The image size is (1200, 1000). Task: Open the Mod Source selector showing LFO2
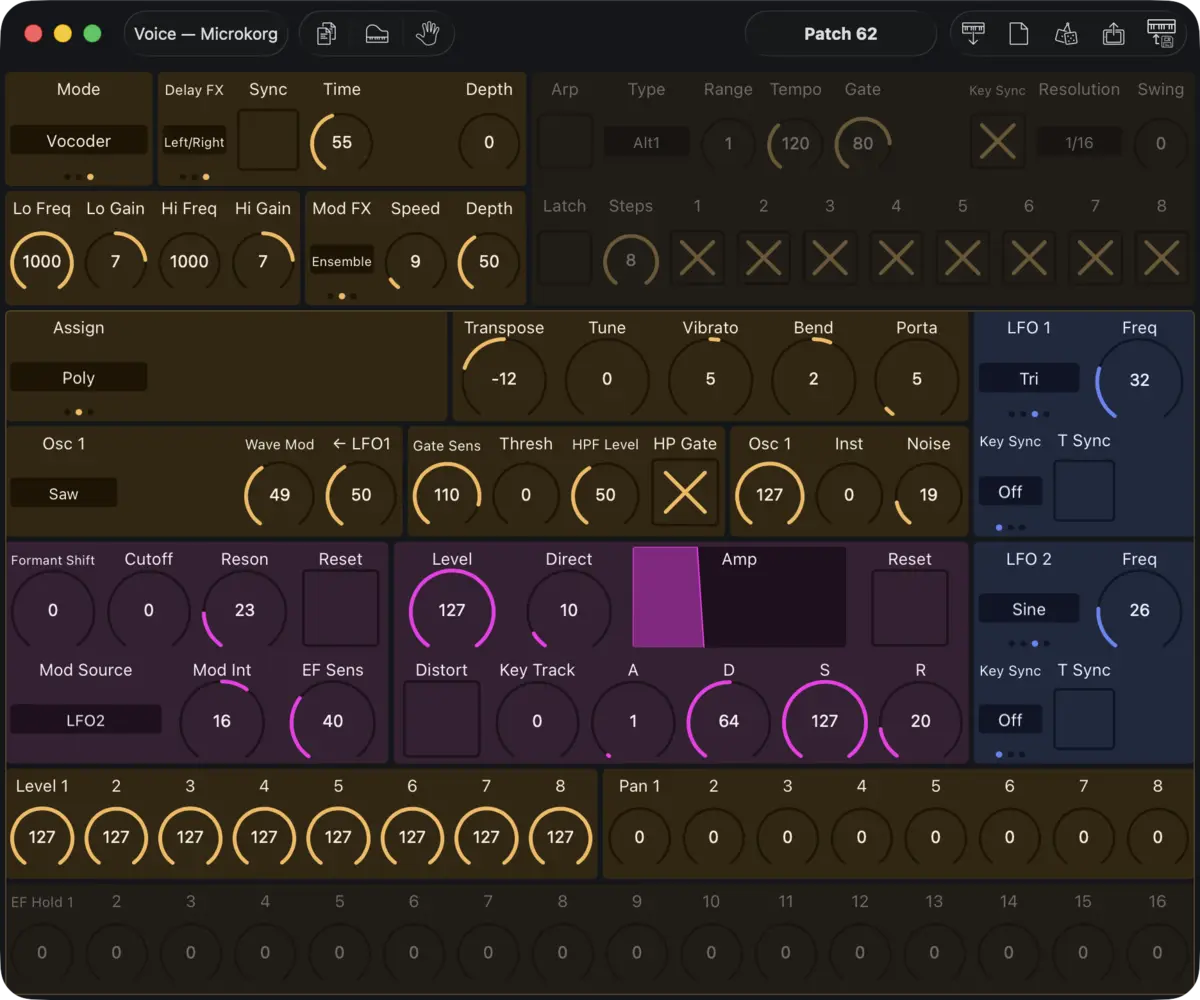click(86, 720)
